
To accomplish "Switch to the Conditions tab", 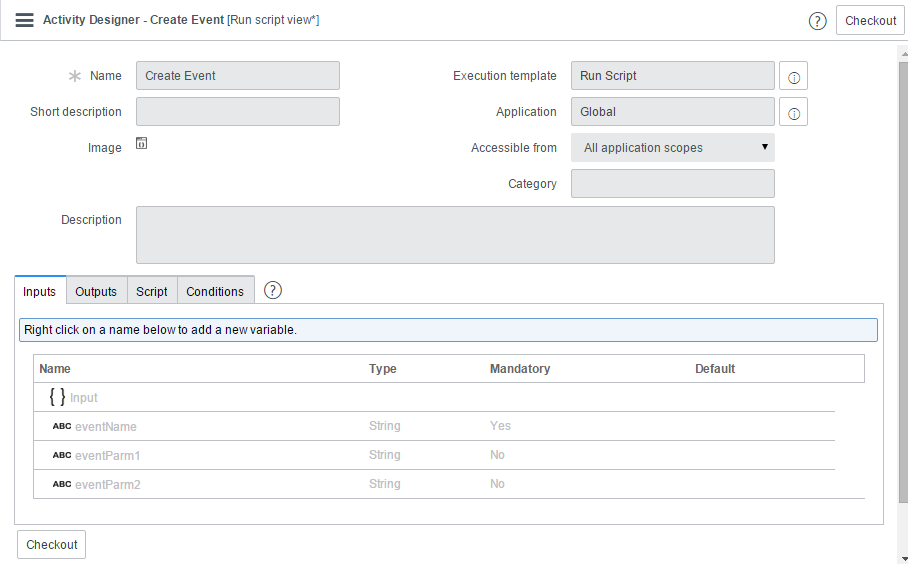I will (215, 291).
